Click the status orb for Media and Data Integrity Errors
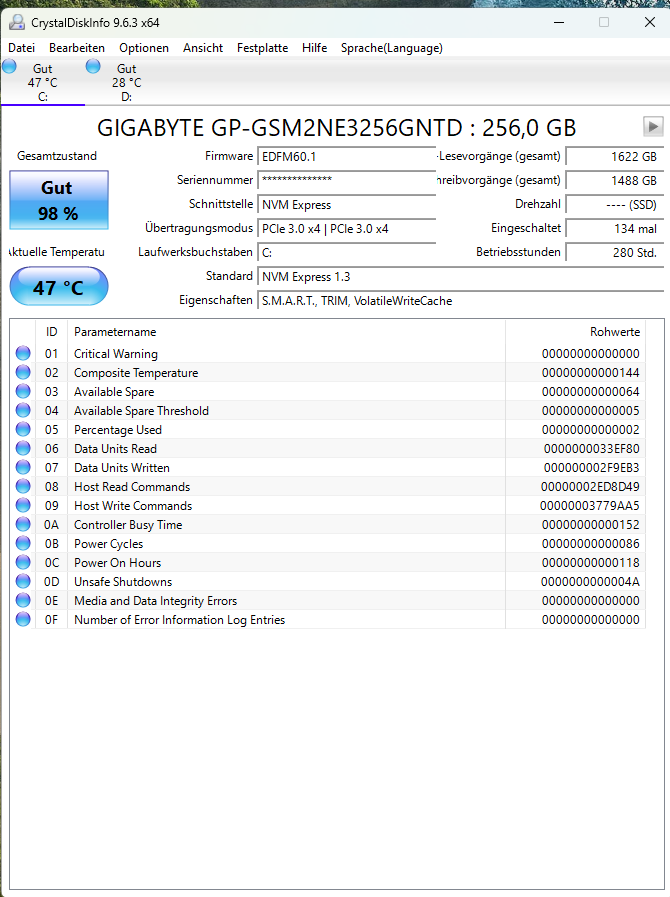This screenshot has height=897, width=670. point(23,600)
